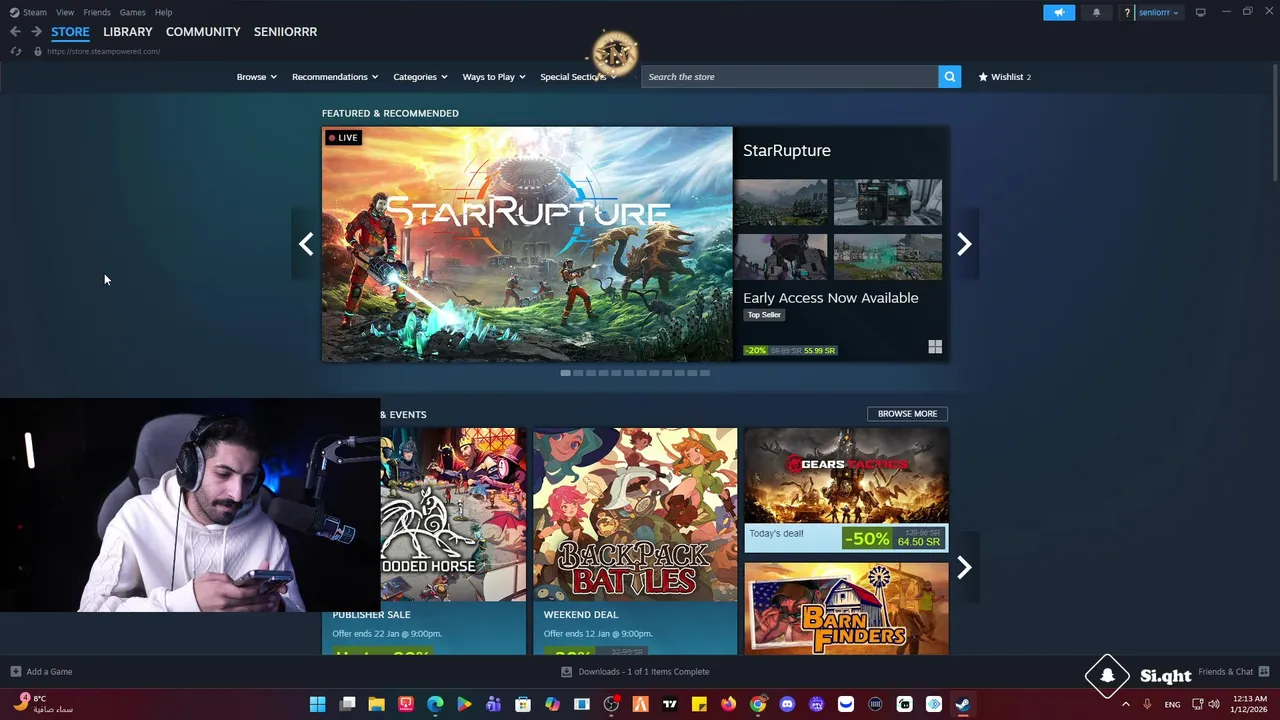The height and width of the screenshot is (720, 1280).
Task: Click the Wishlist link
Action: point(1007,77)
